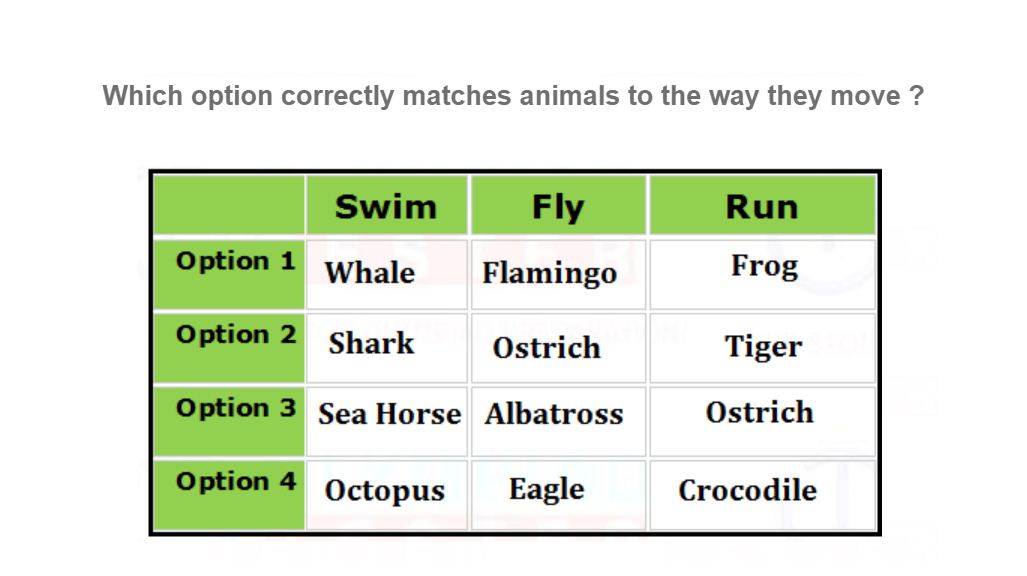
Task: Click the Frog cell
Action: tap(764, 267)
